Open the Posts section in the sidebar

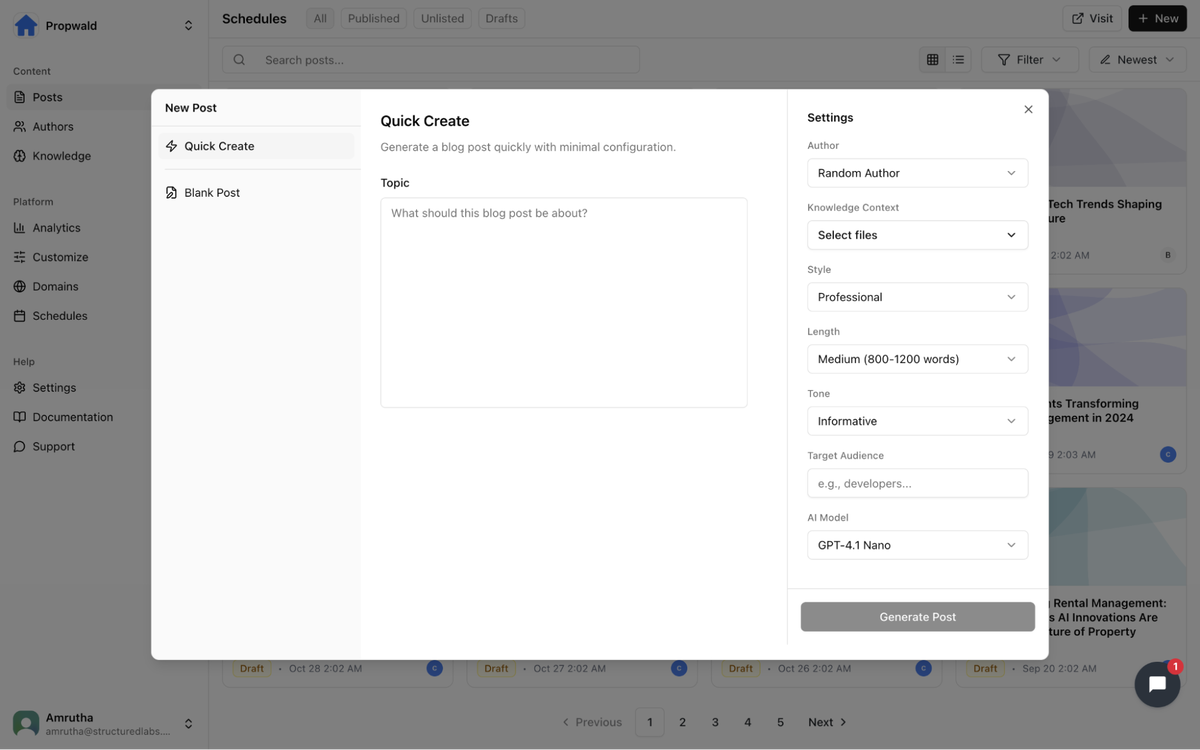pyautogui.click(x=48, y=96)
